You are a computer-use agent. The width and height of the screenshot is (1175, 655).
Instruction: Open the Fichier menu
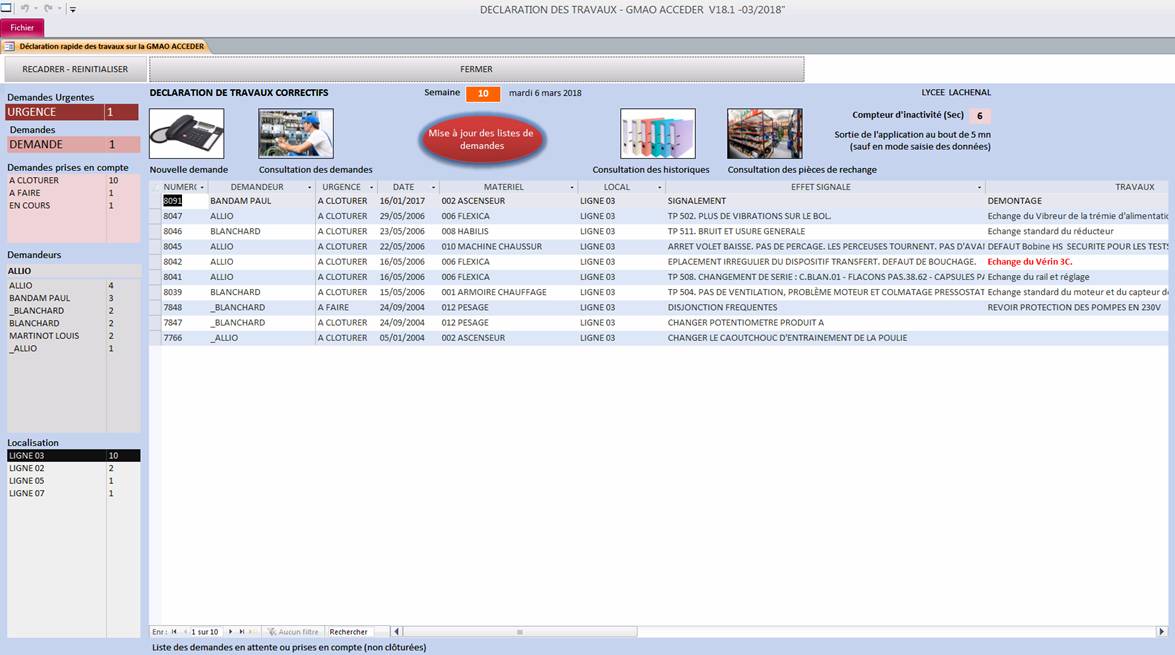[22, 28]
